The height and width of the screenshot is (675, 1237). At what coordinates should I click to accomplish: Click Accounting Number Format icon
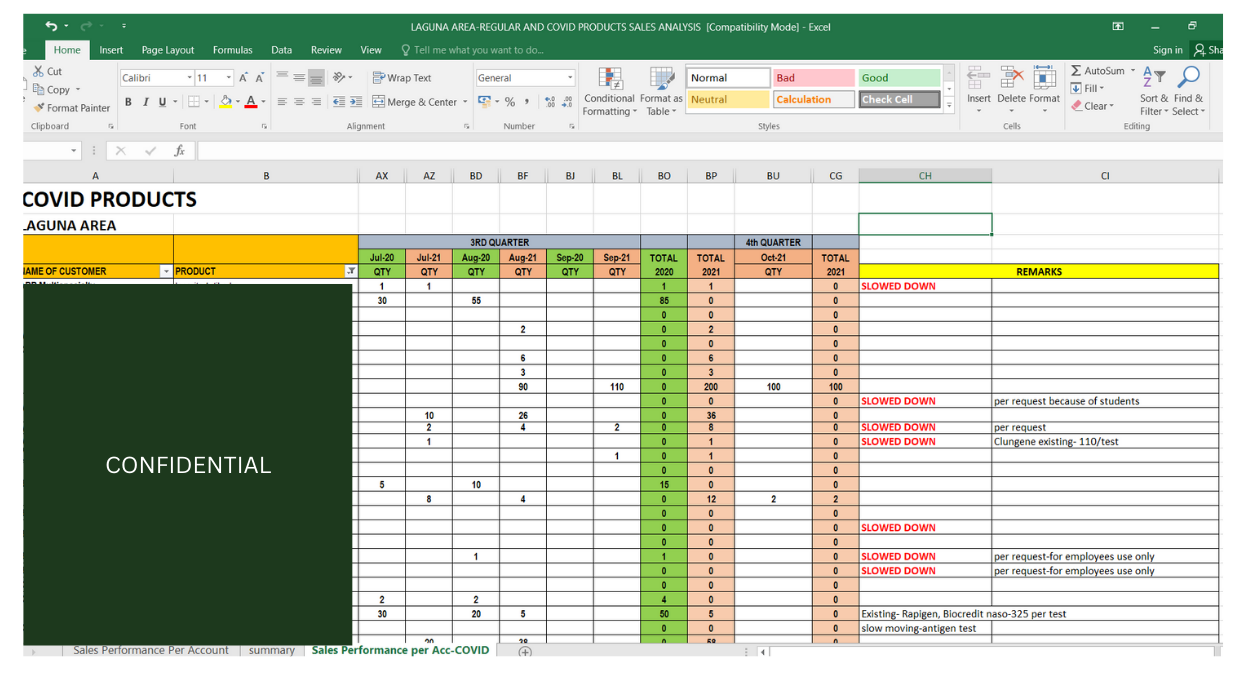pyautogui.click(x=485, y=102)
